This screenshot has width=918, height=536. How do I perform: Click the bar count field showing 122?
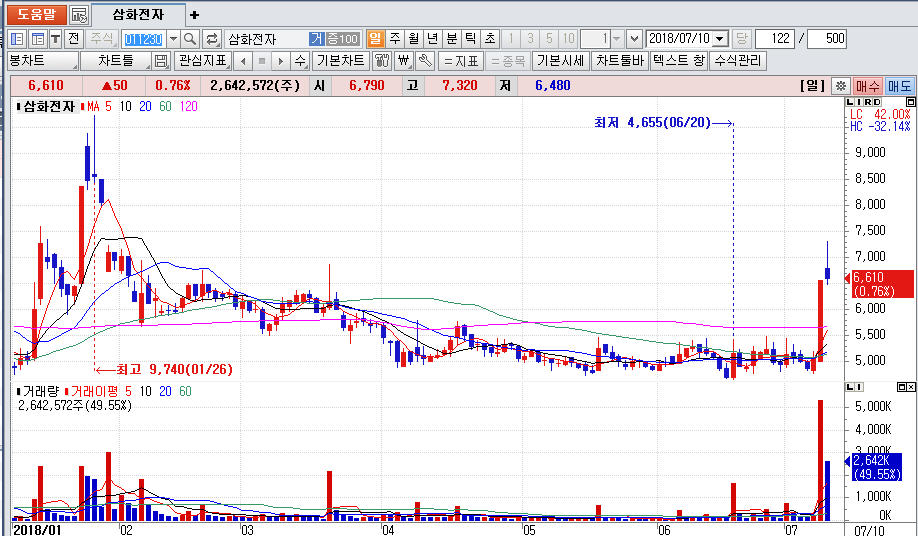tap(775, 39)
